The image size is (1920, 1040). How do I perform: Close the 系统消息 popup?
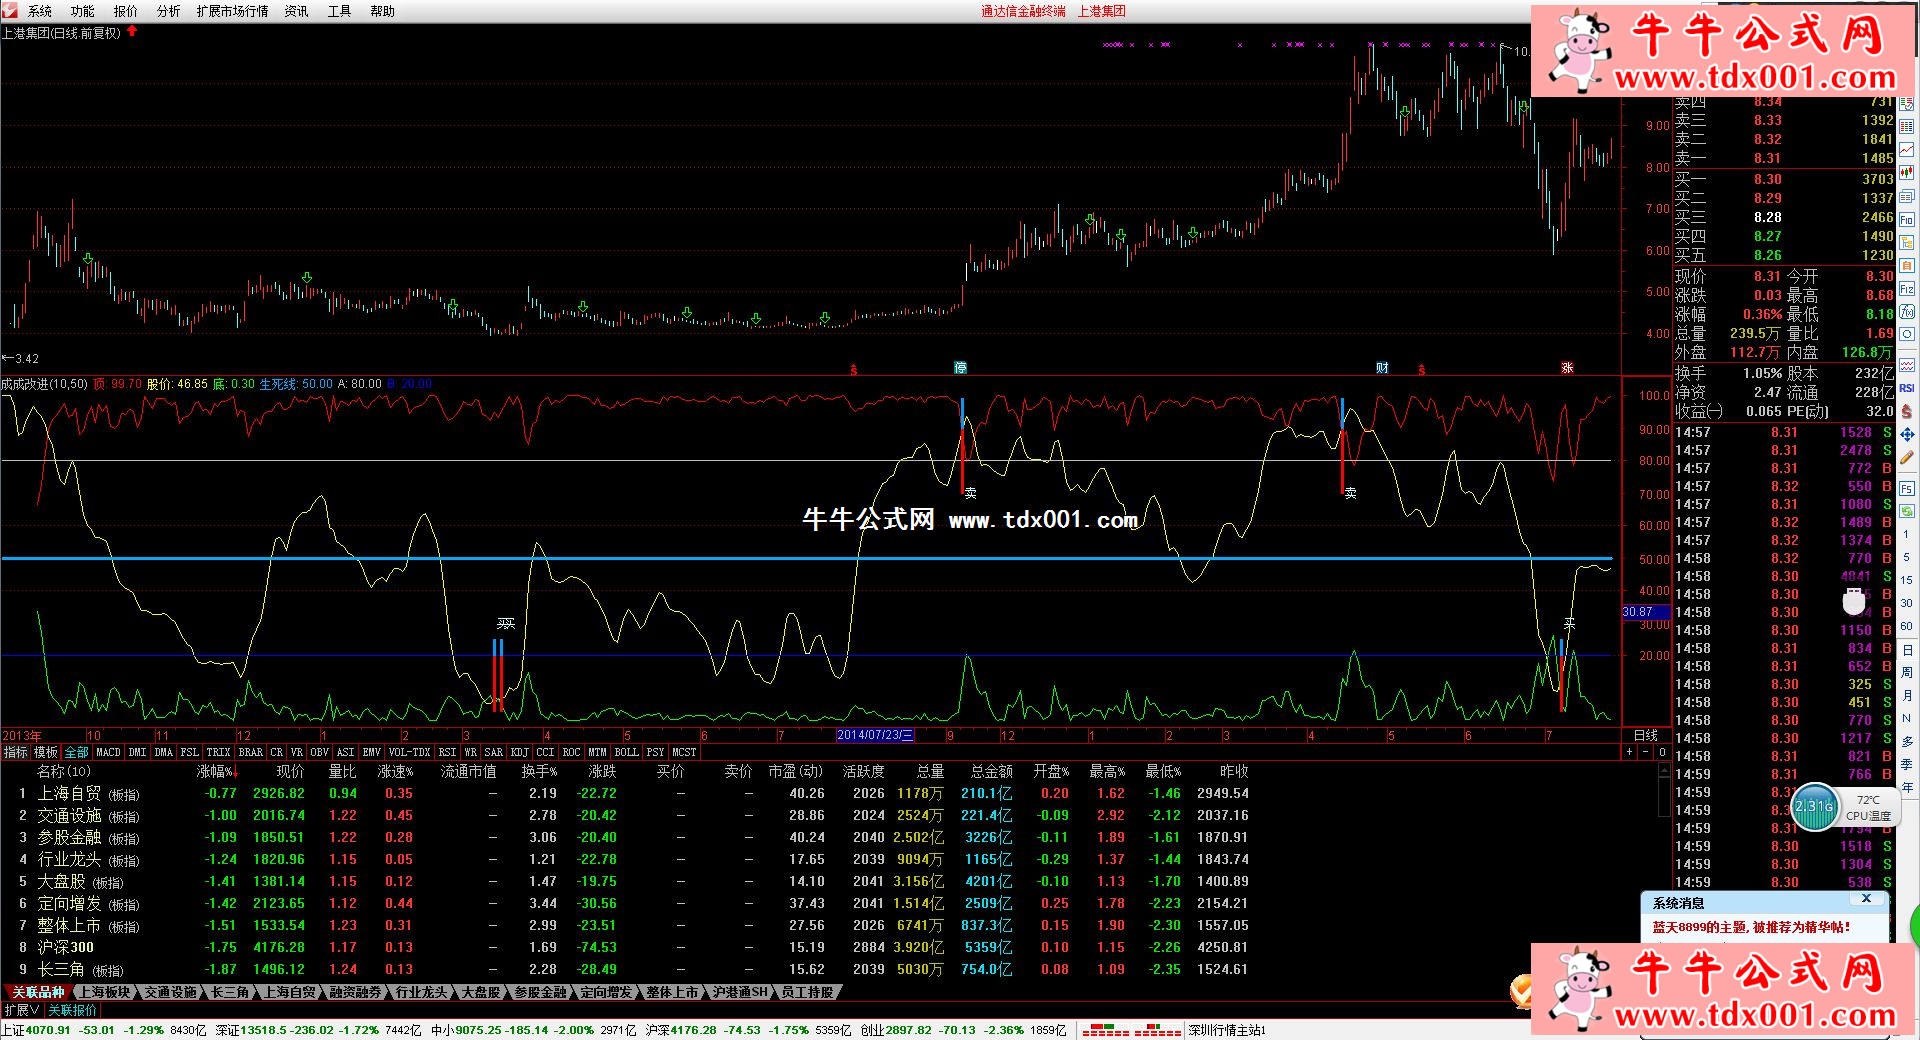tap(1866, 899)
